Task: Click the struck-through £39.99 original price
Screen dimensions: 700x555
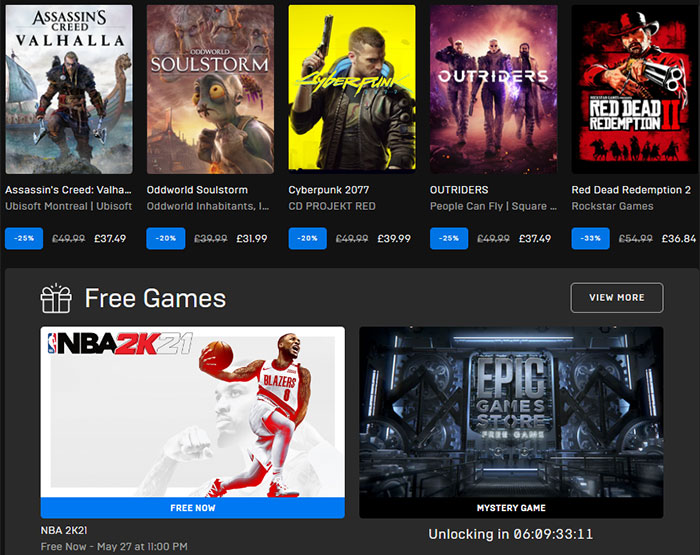Action: (x=211, y=239)
